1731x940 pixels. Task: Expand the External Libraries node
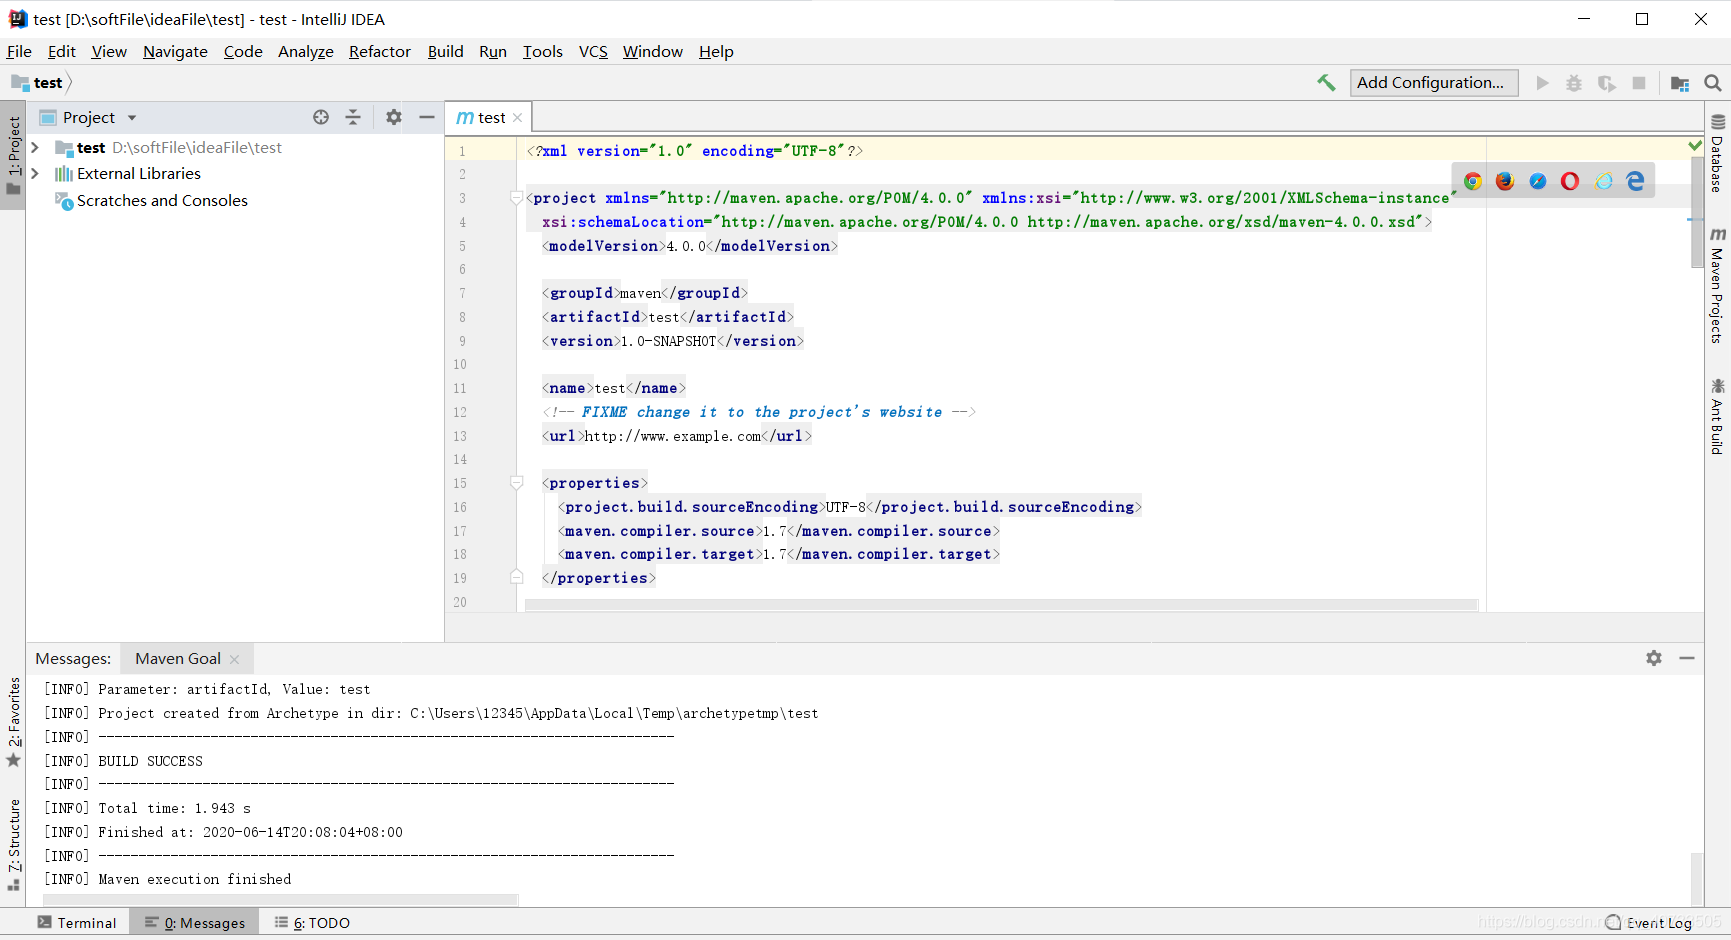coord(35,173)
